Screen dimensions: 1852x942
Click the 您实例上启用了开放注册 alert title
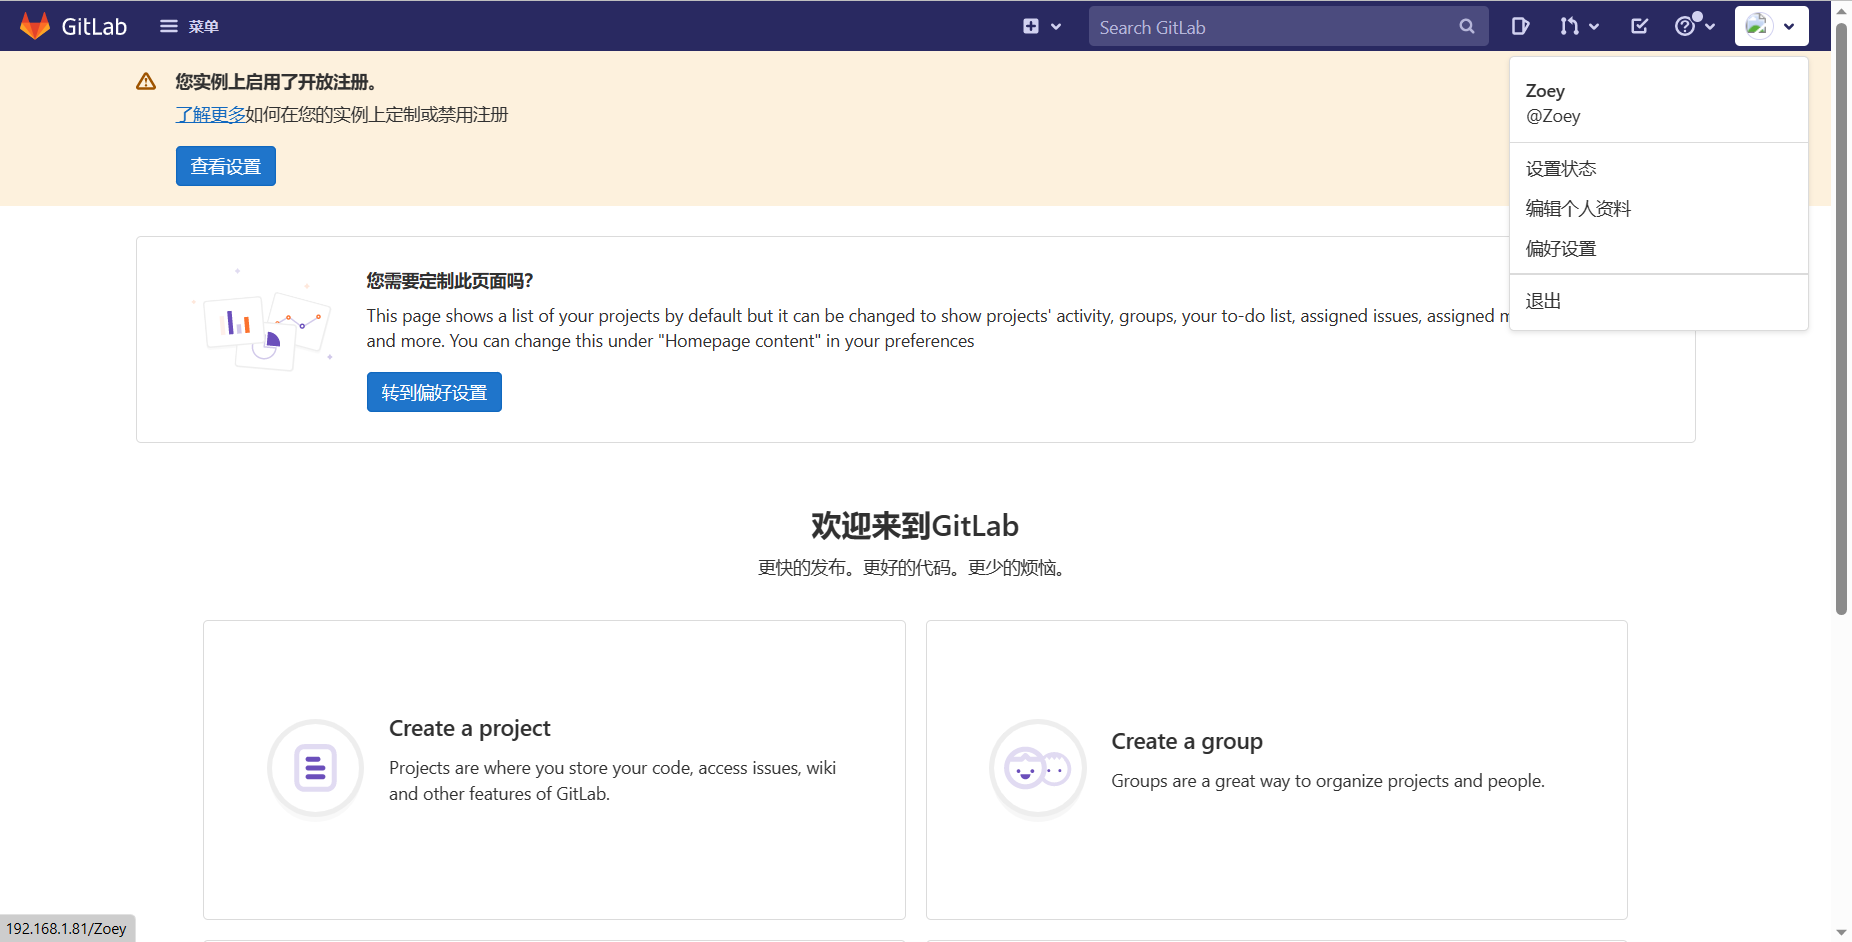276,82
